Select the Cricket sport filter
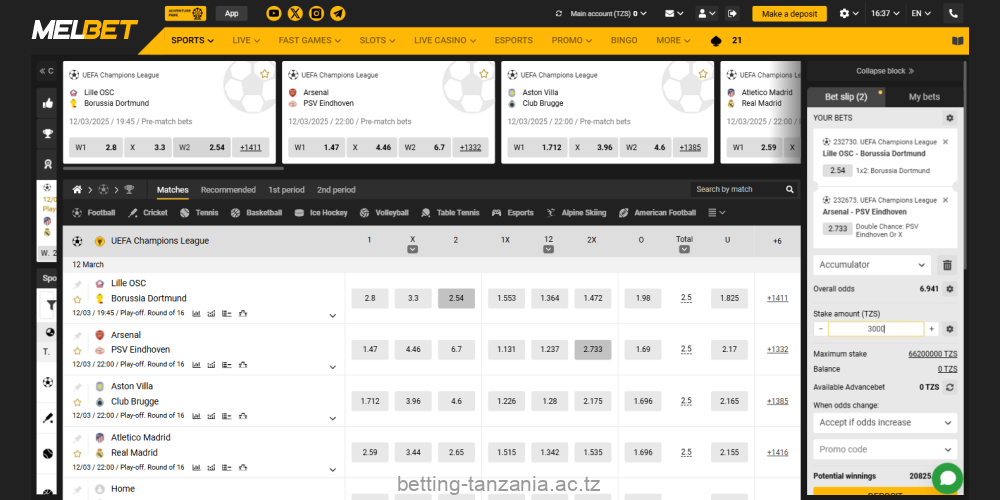The height and width of the screenshot is (500, 1000). point(148,213)
